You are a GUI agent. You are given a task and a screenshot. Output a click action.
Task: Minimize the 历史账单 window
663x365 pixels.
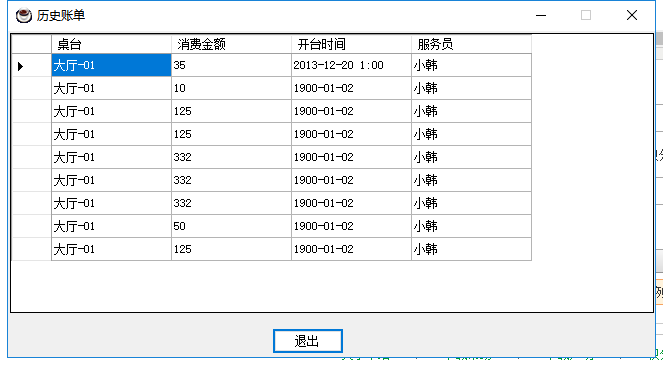pos(541,16)
